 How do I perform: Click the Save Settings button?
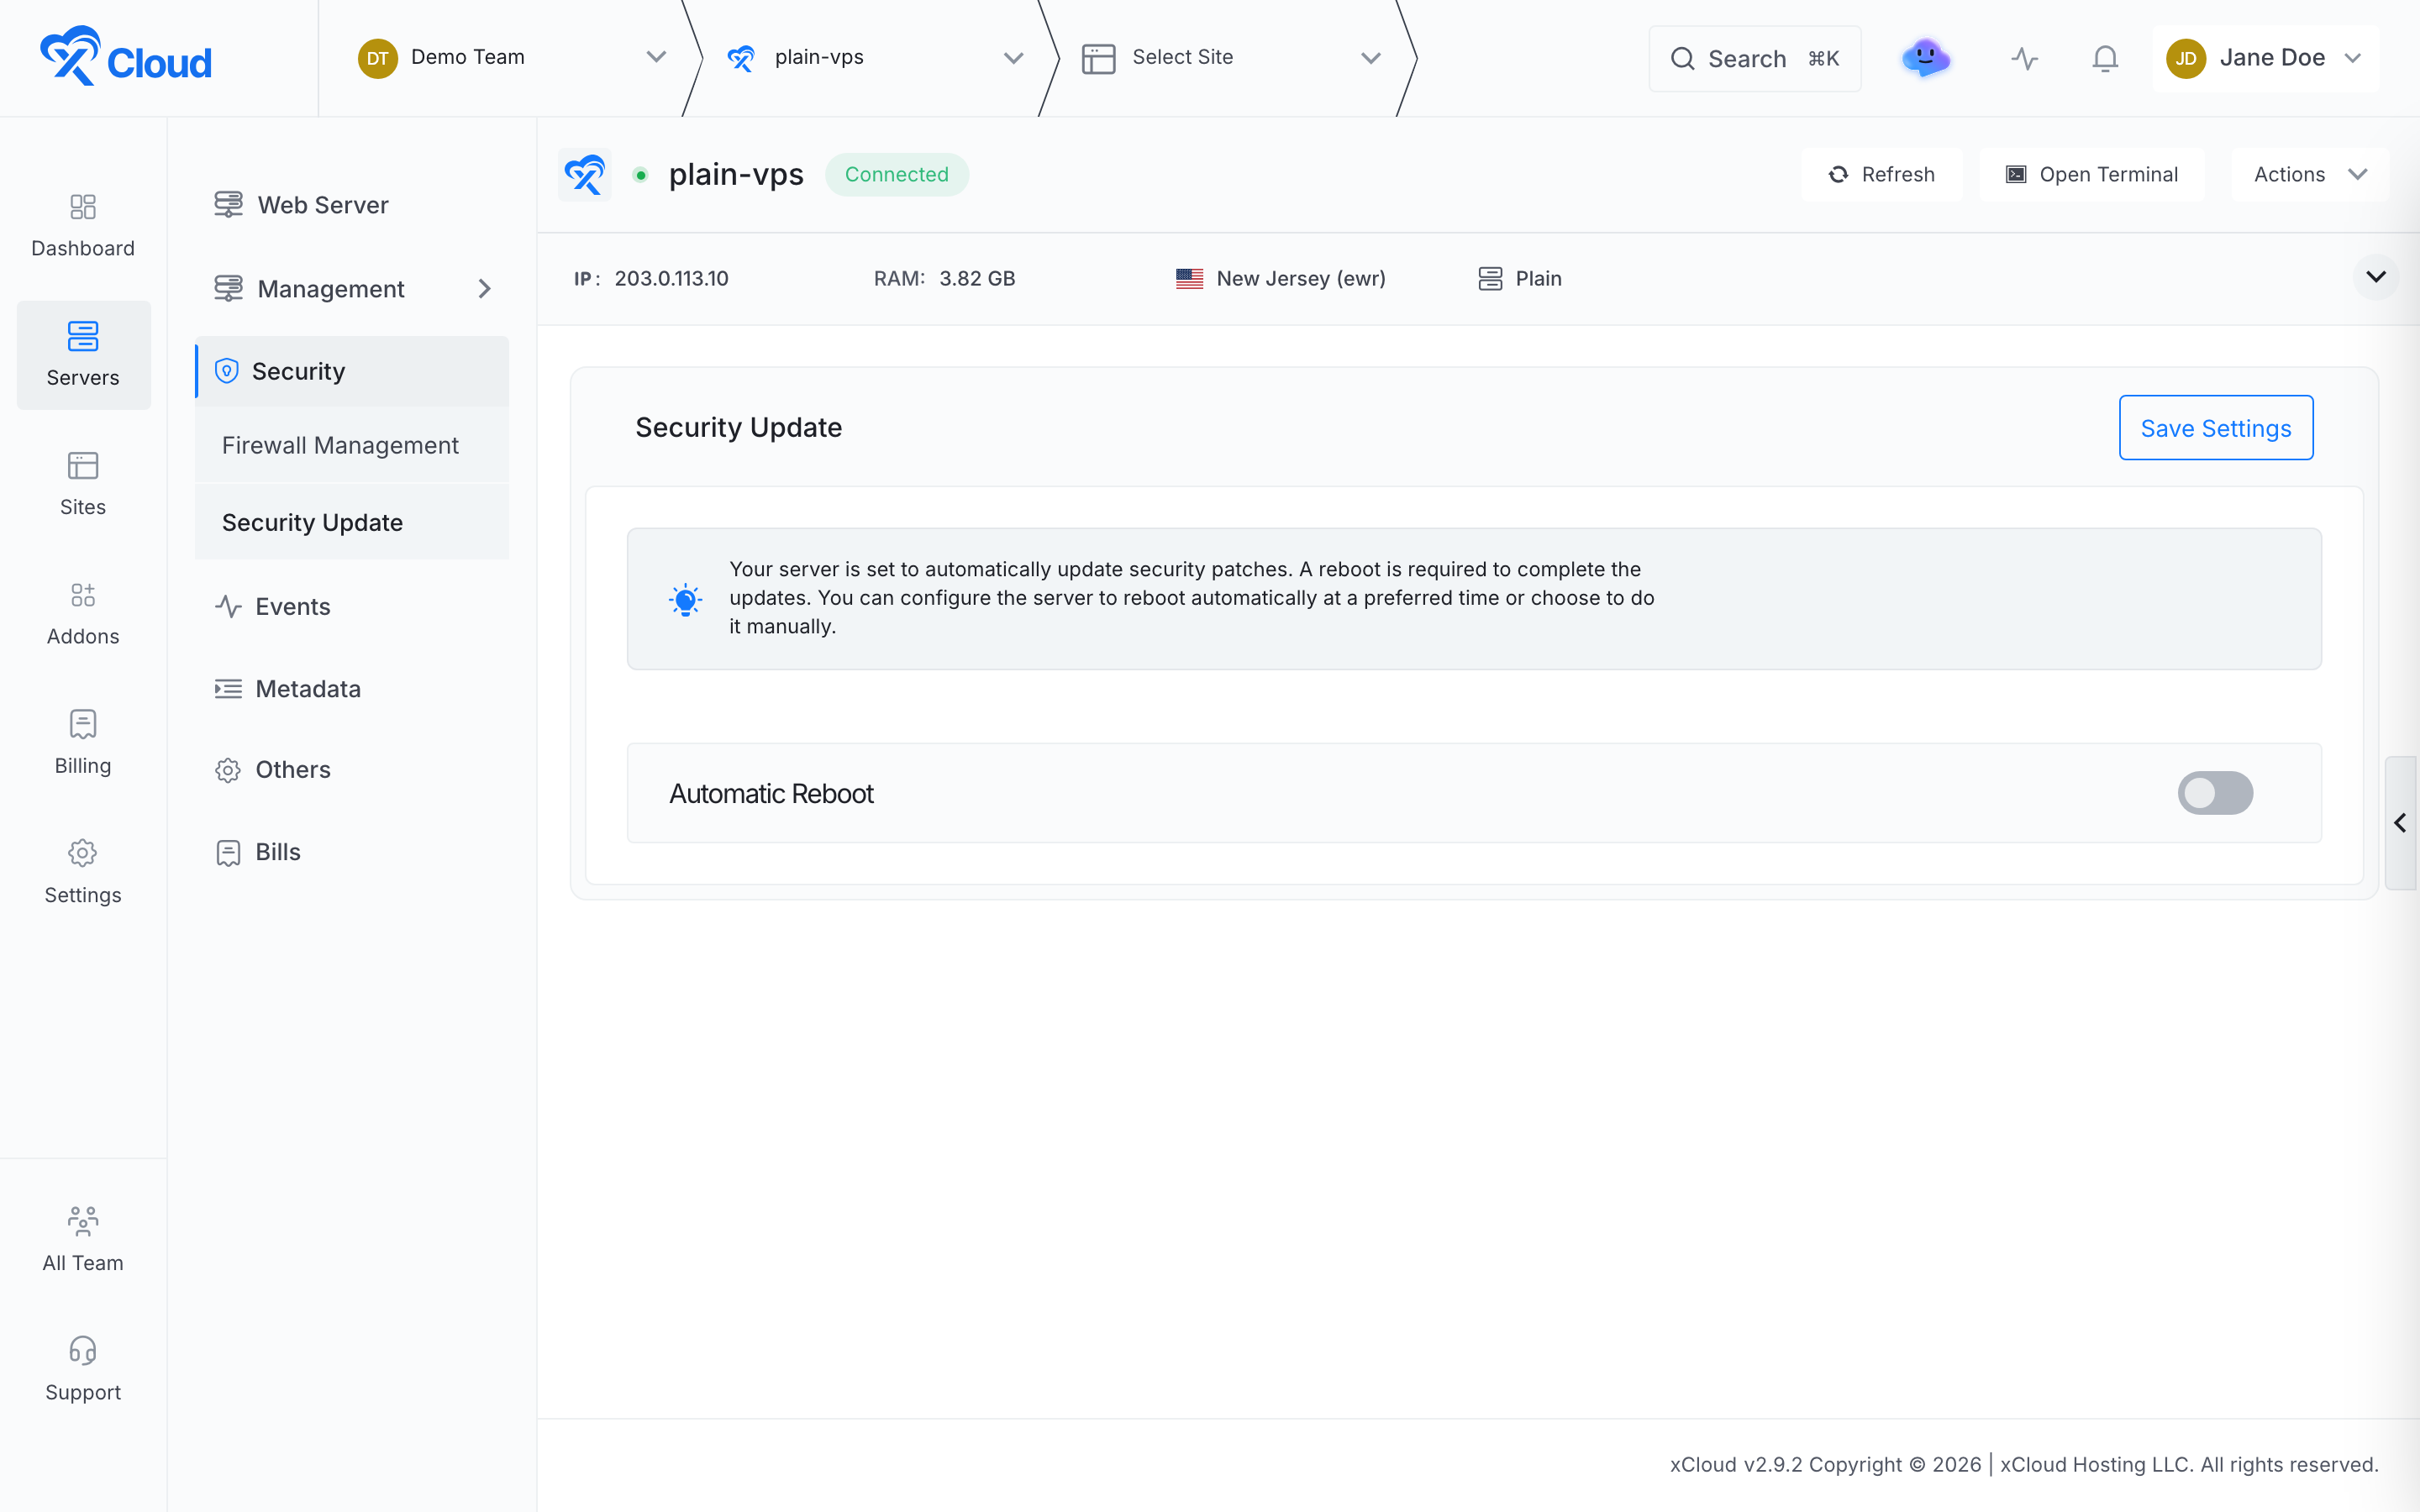coord(2216,428)
